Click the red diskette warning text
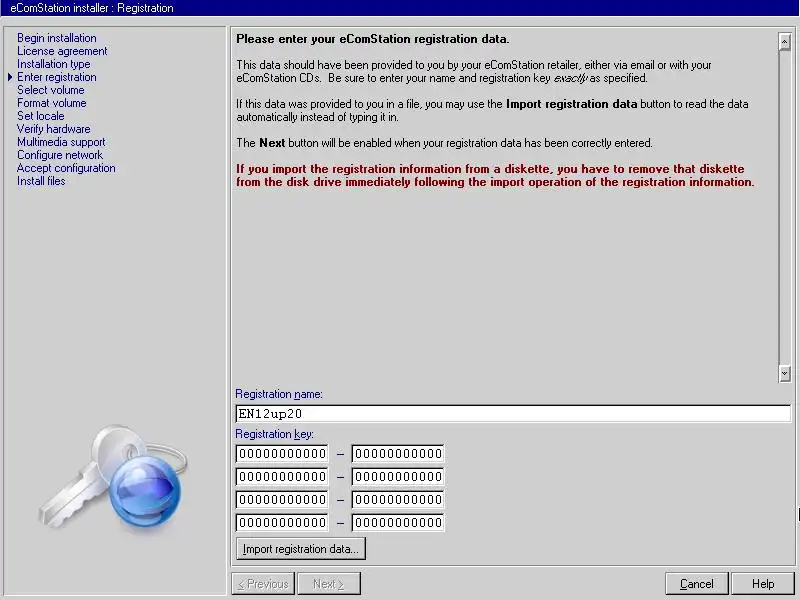 pos(495,175)
